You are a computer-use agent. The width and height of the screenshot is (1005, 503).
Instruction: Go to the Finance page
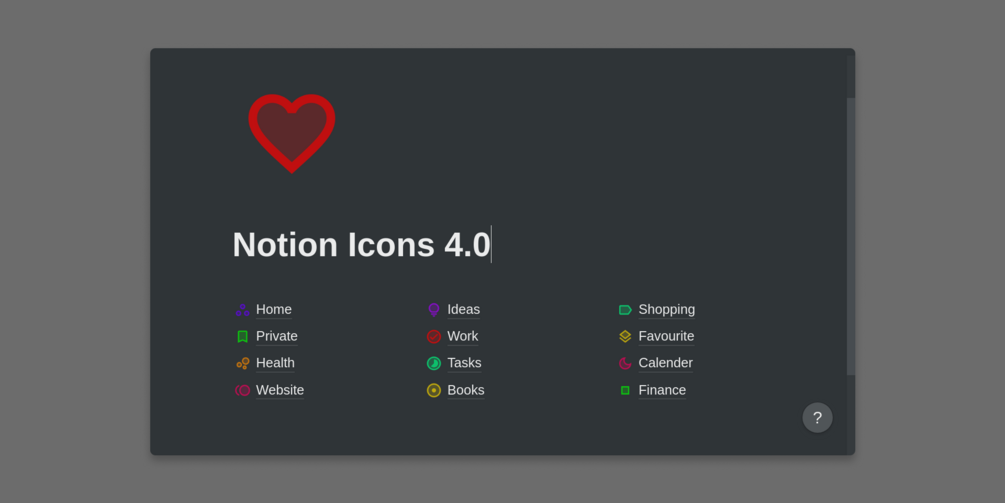[662, 390]
